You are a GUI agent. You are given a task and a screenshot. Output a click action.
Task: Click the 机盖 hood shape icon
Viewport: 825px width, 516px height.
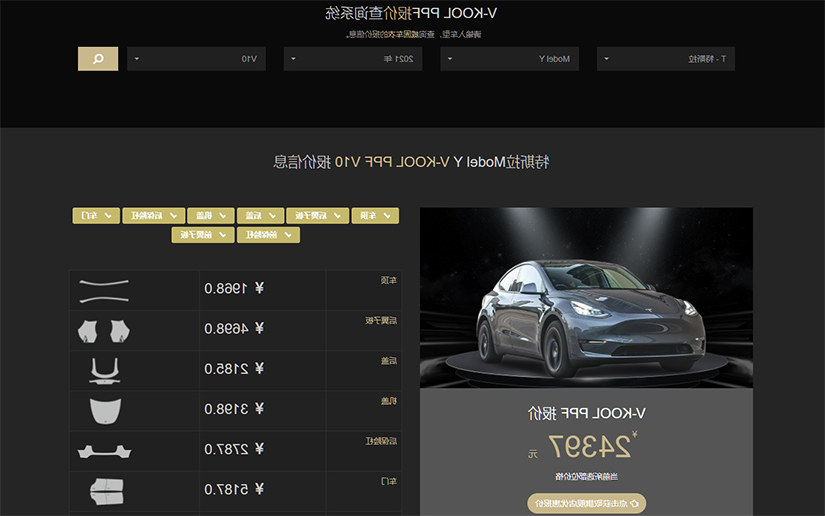[105, 411]
